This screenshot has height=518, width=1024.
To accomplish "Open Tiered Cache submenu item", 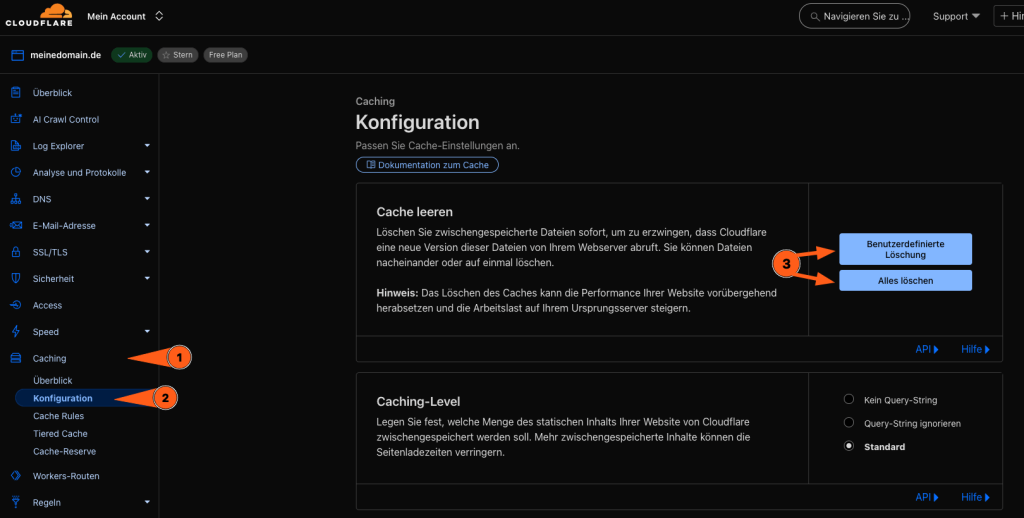I will [x=60, y=434].
